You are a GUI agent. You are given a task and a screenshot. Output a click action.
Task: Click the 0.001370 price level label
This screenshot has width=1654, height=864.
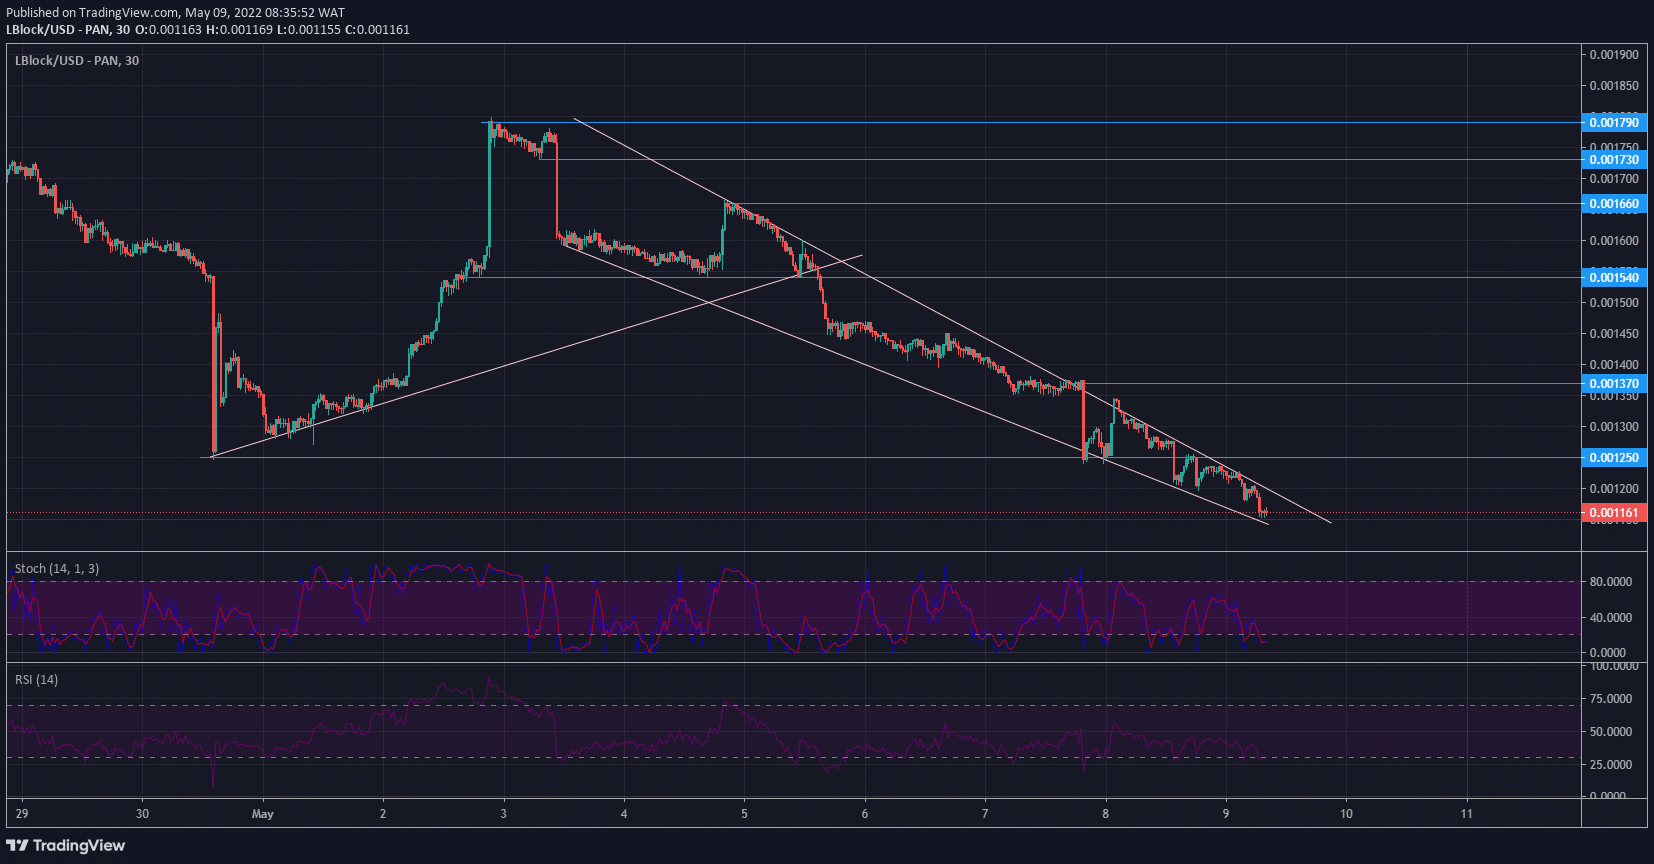(x=1614, y=384)
